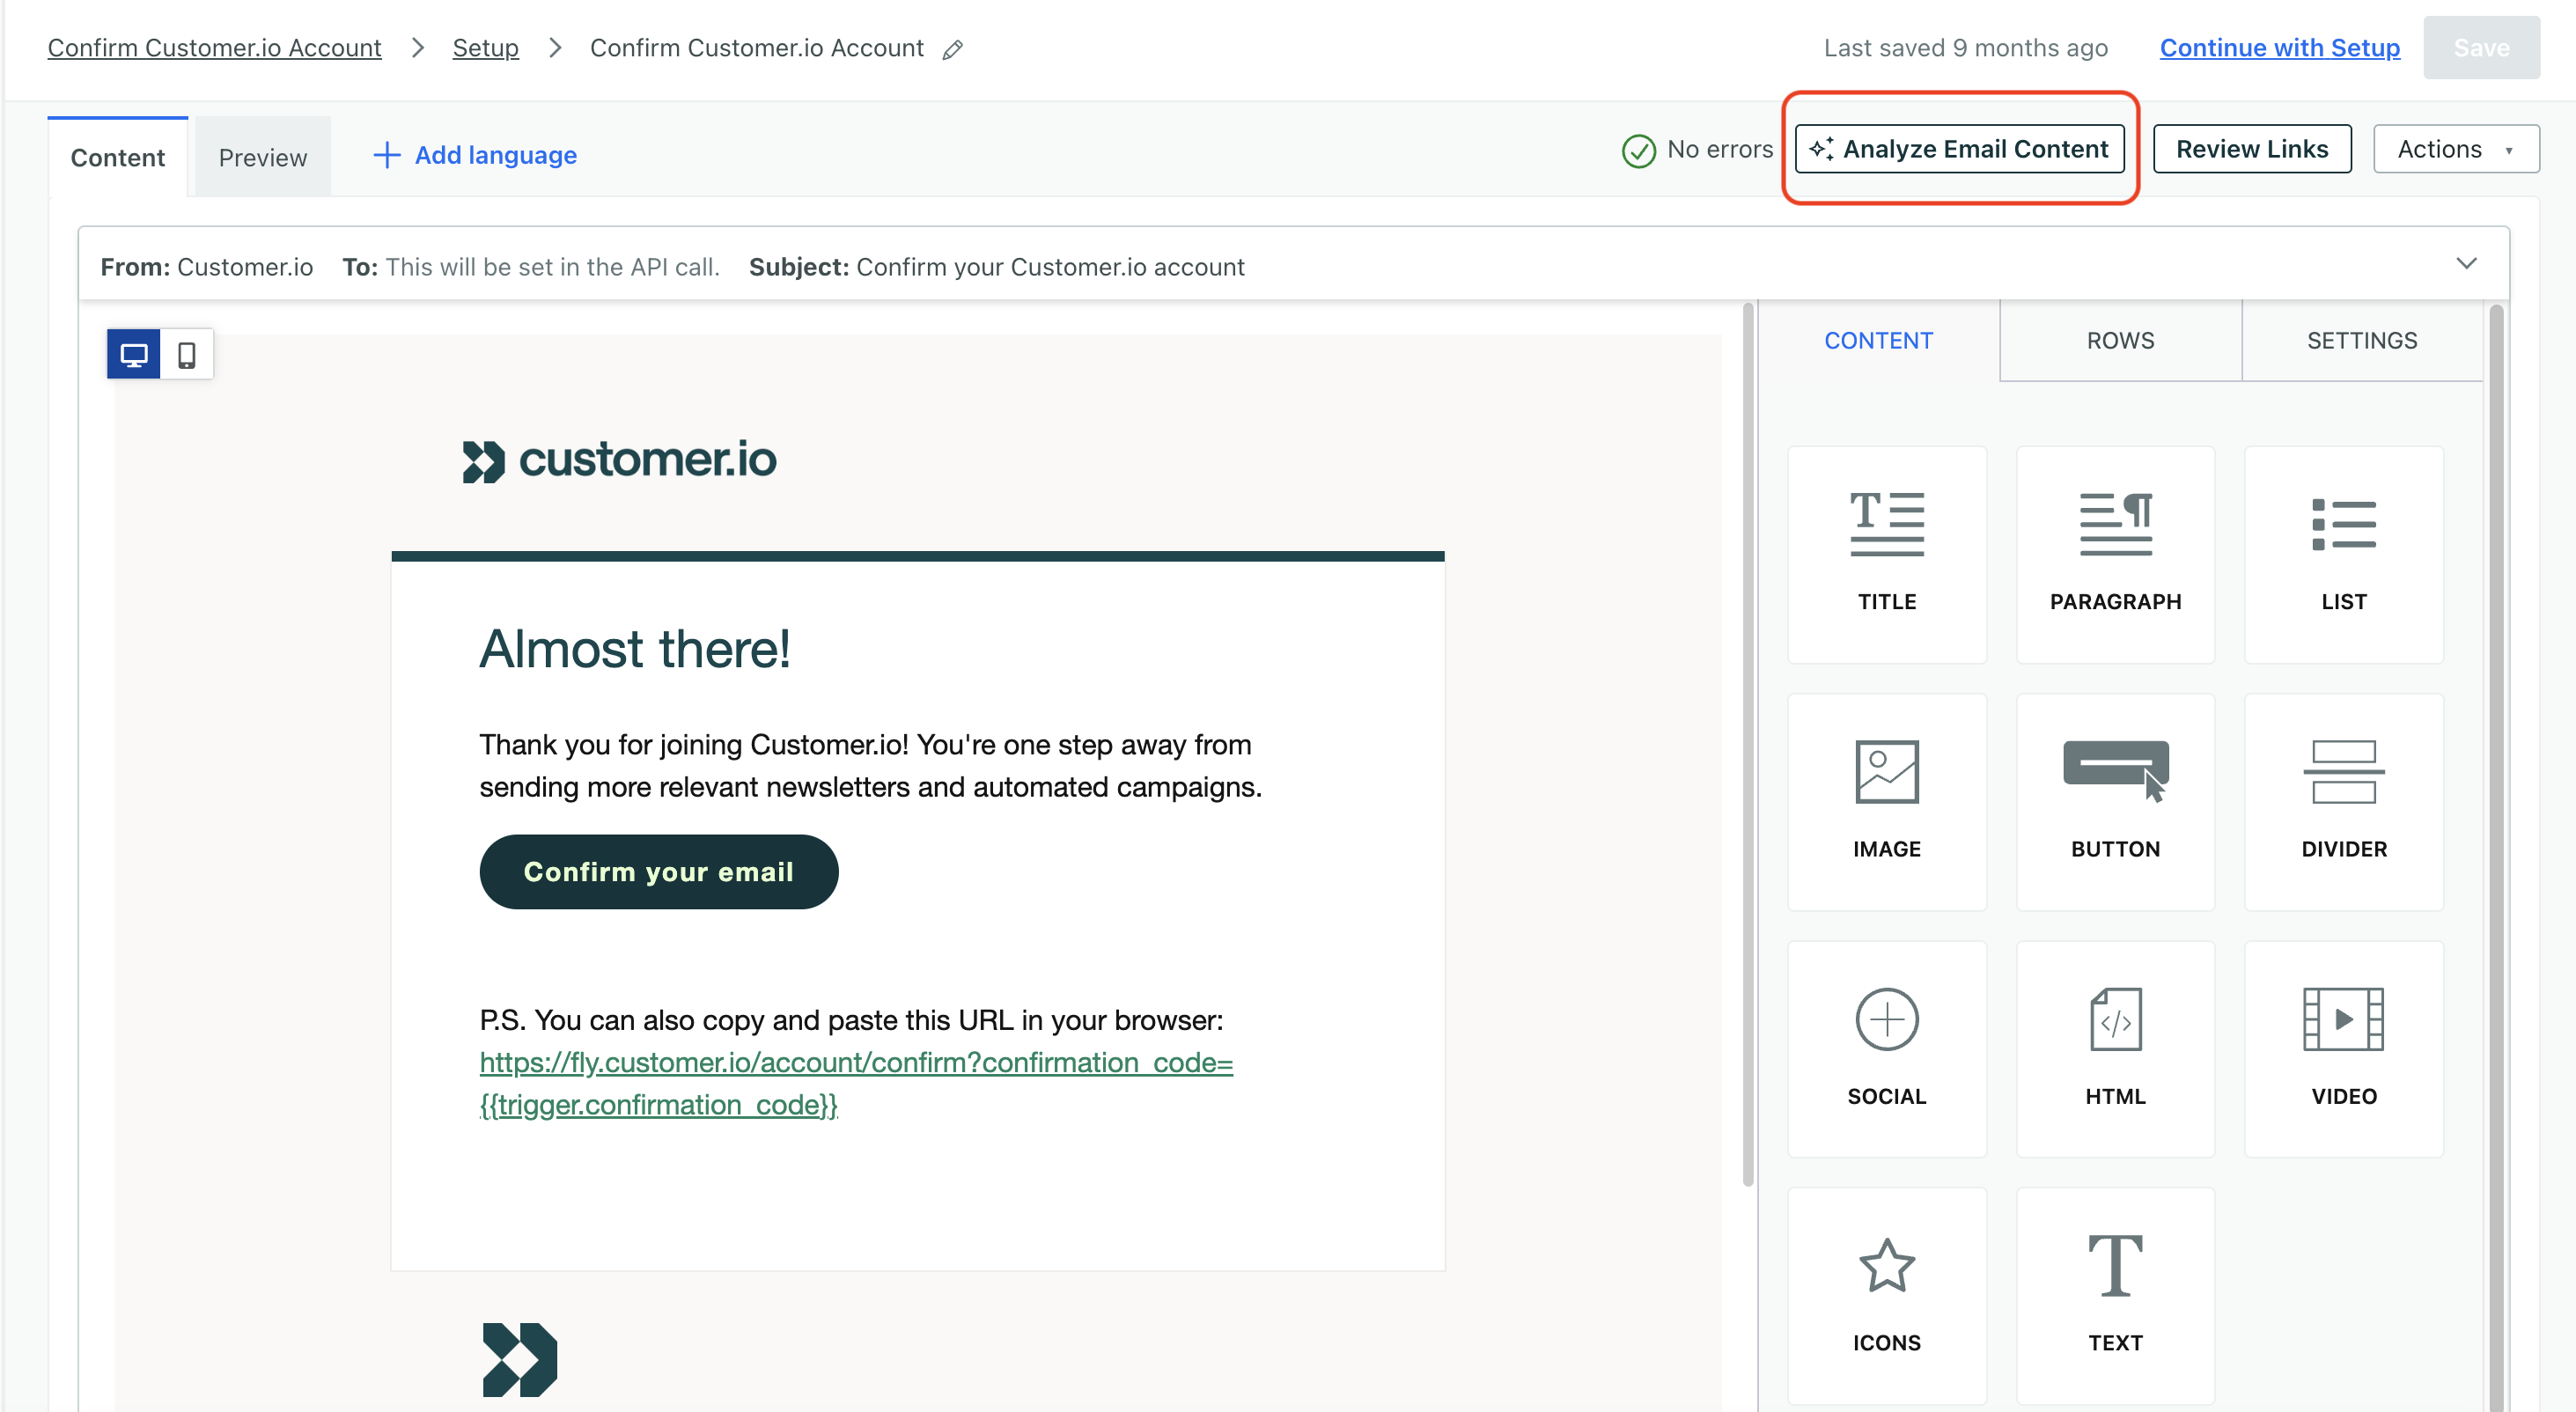Click the confirmation URL link in email body

[856, 1083]
